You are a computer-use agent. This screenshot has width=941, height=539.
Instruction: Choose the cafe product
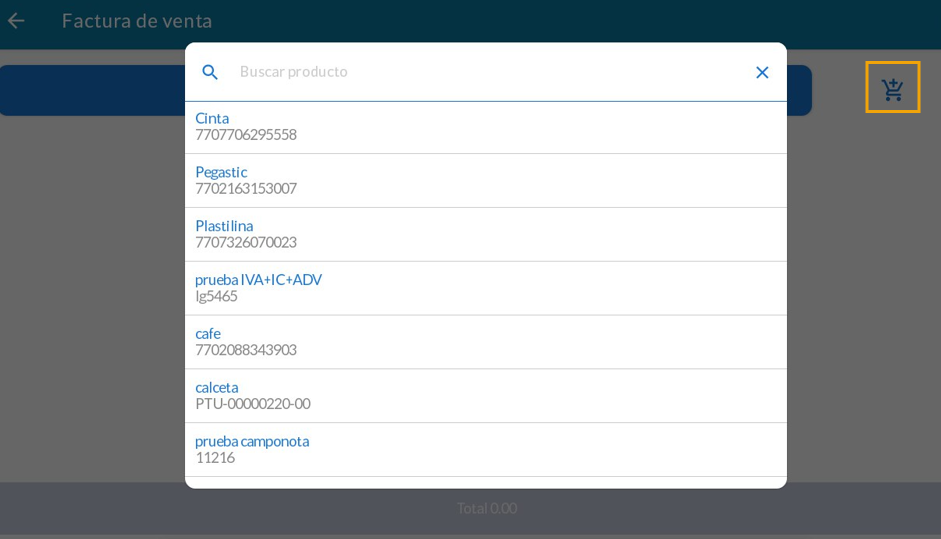coord(208,334)
